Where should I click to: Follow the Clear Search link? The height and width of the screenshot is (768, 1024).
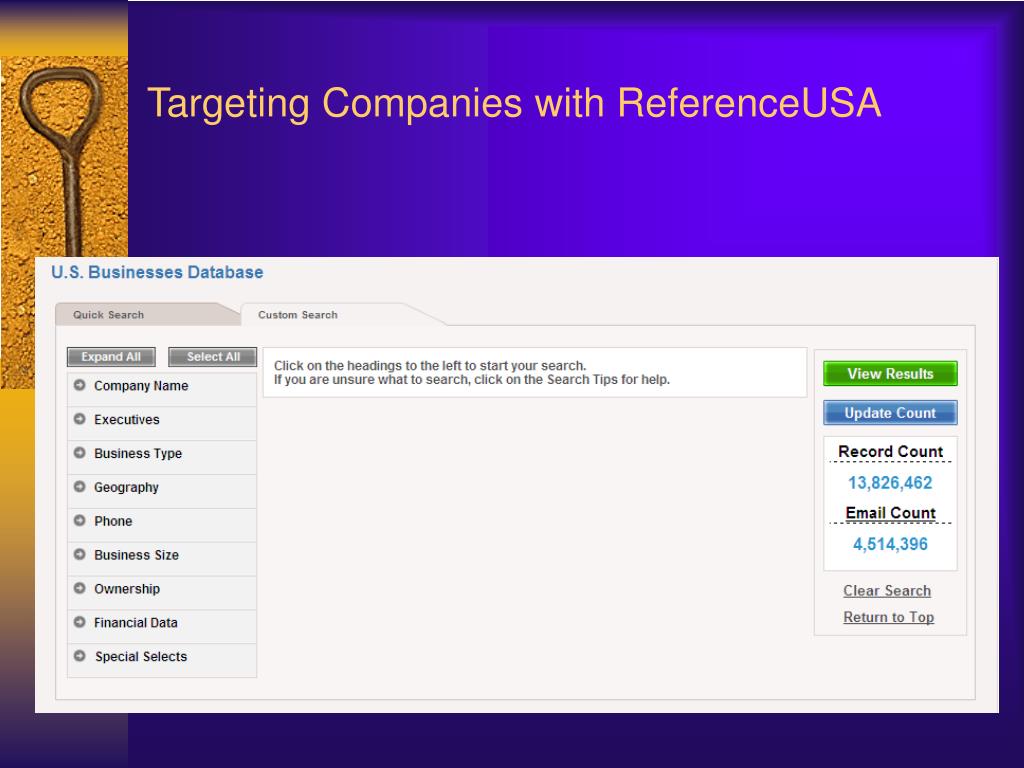tap(887, 590)
